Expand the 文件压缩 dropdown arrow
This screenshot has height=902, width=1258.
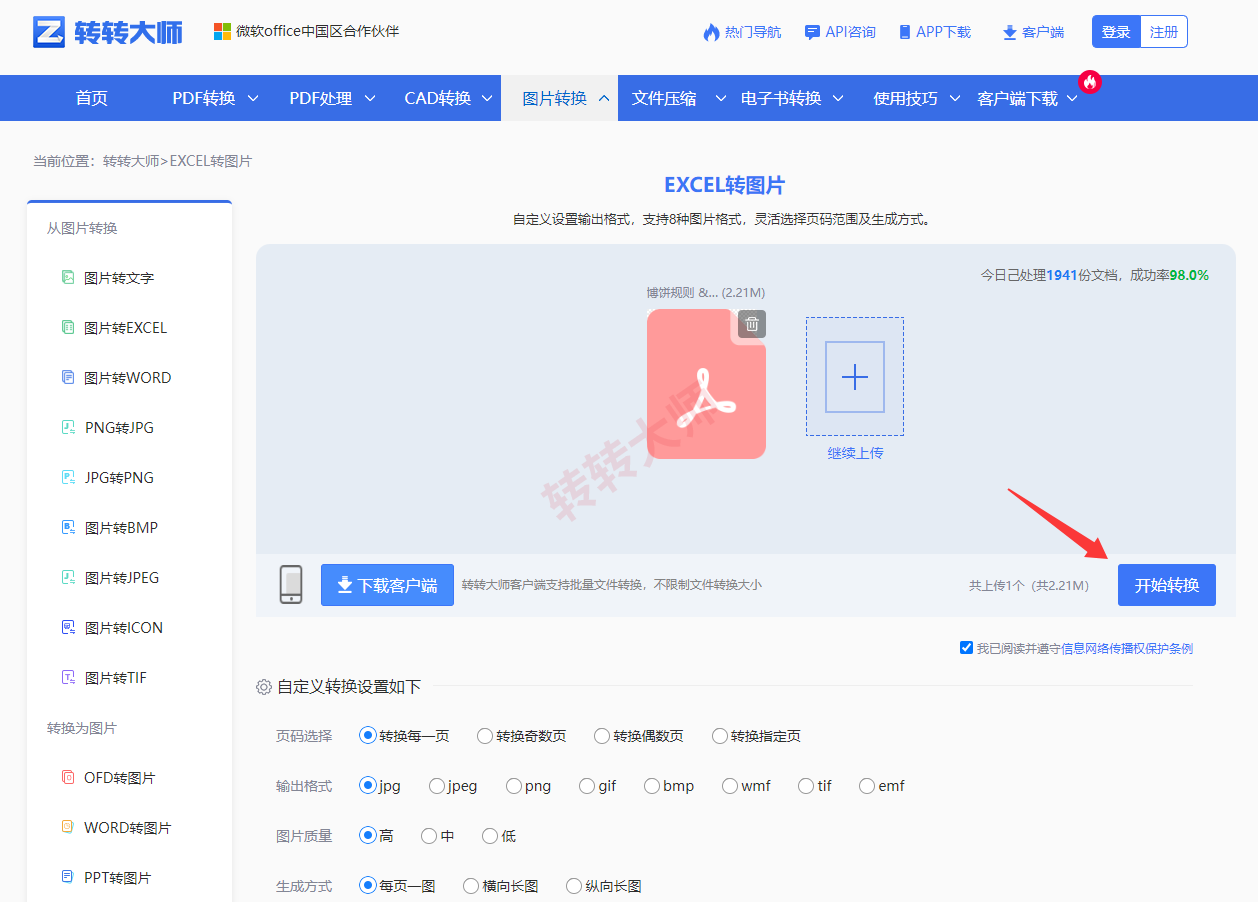coord(720,98)
